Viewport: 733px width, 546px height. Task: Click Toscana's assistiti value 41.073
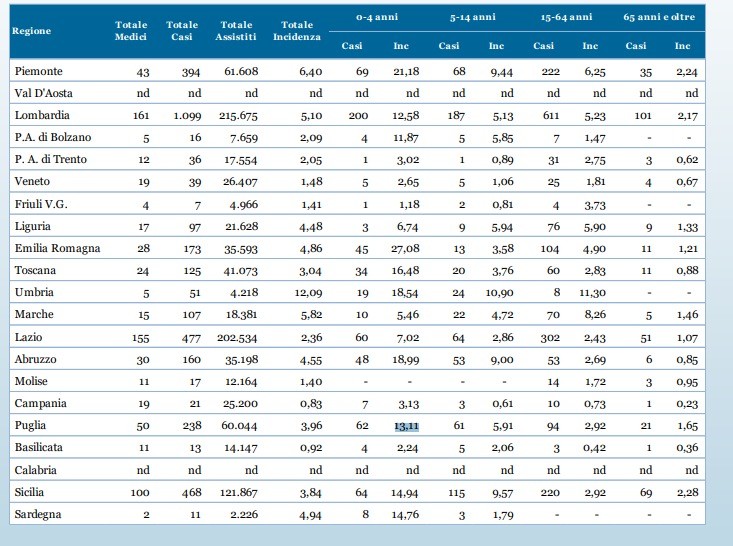click(241, 271)
